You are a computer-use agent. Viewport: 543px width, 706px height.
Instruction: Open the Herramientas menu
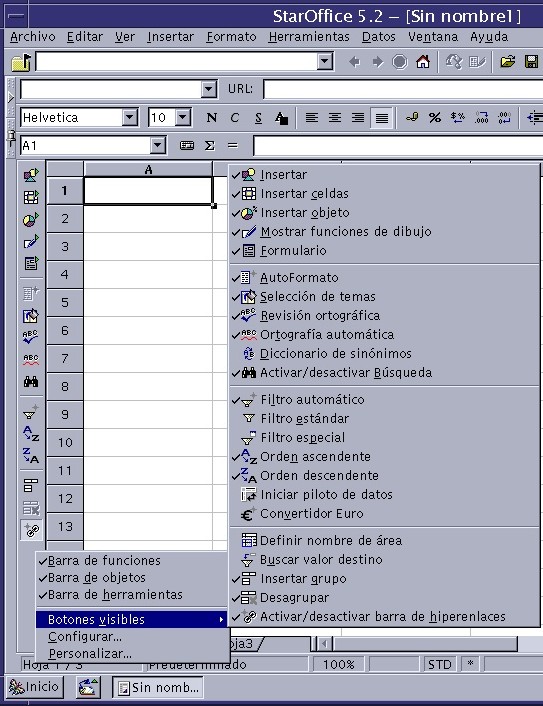pos(309,37)
